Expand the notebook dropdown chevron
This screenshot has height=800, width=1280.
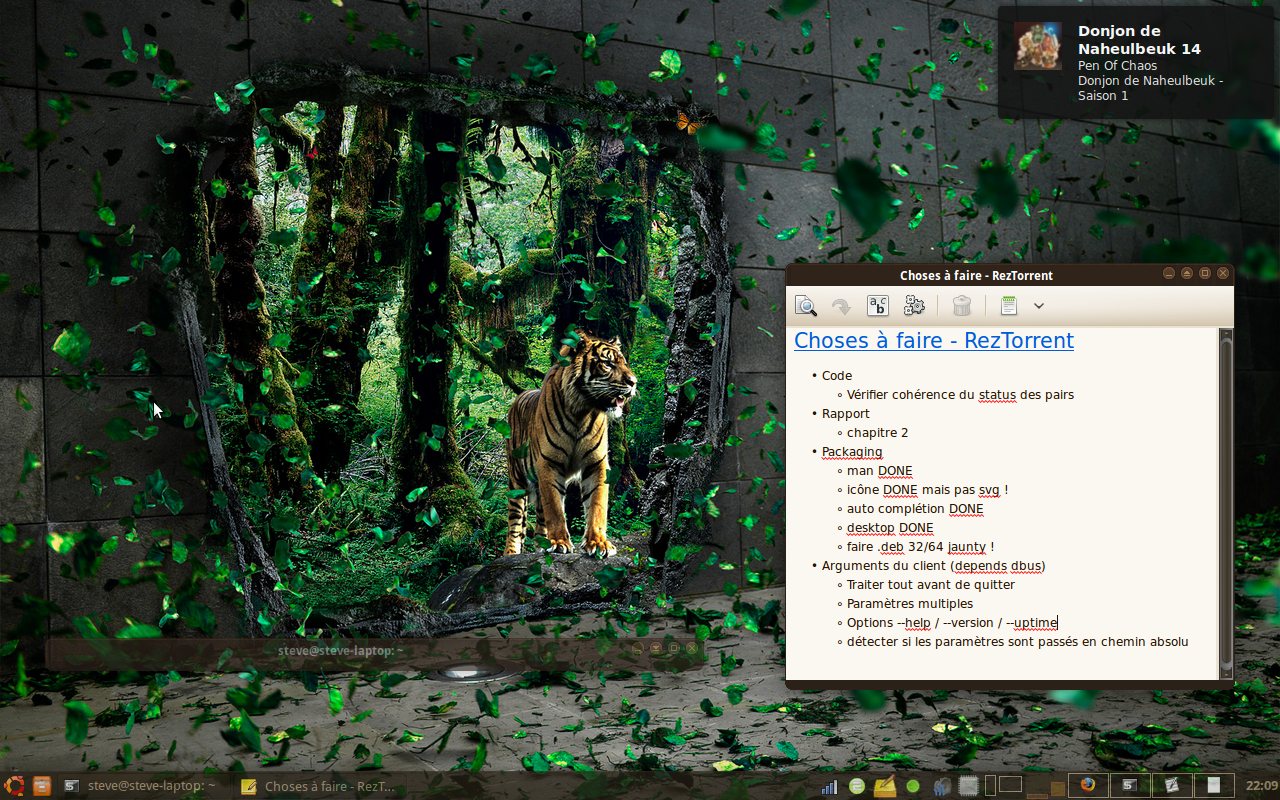[x=1039, y=306]
